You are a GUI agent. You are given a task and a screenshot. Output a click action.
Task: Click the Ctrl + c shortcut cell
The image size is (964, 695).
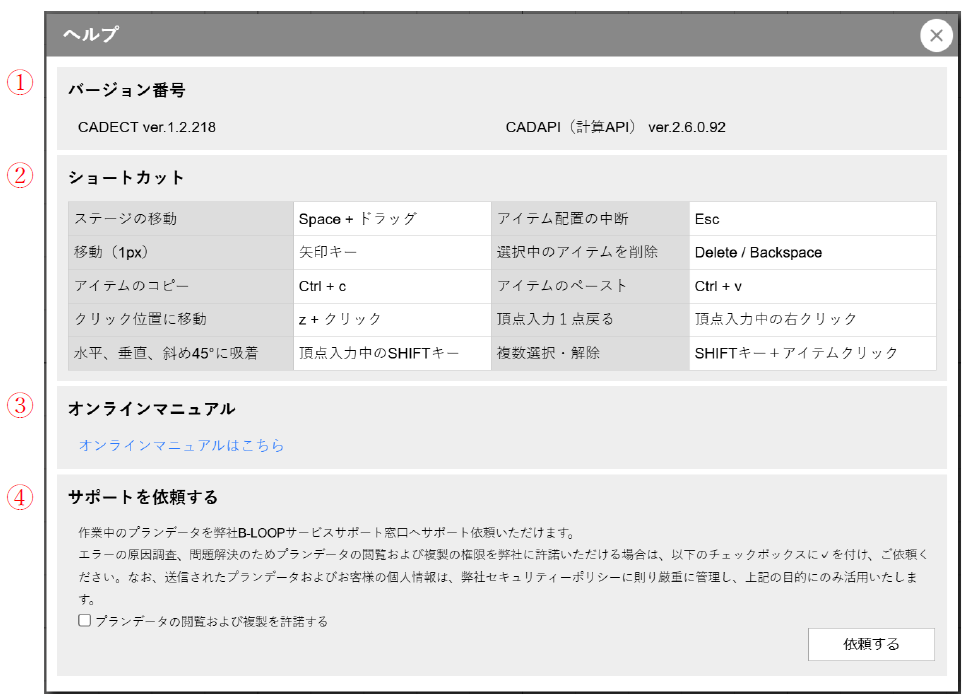coord(323,286)
